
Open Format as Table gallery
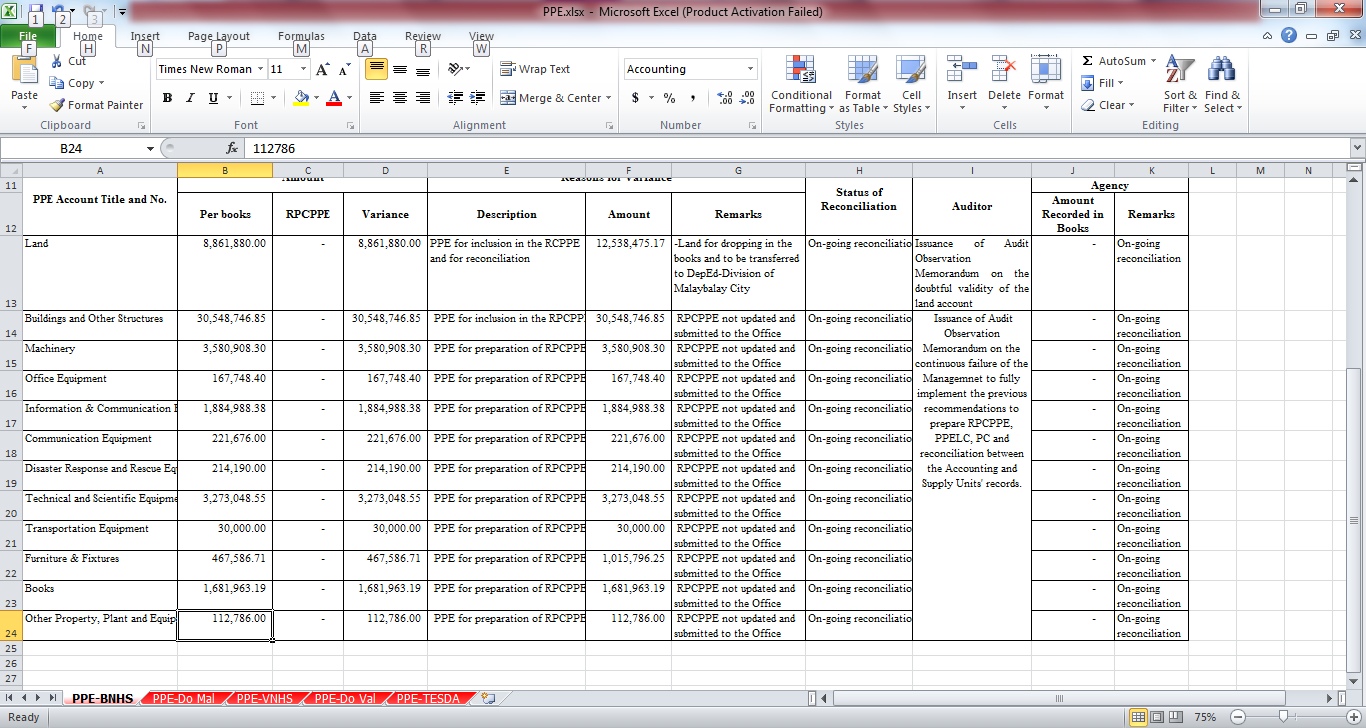[862, 84]
